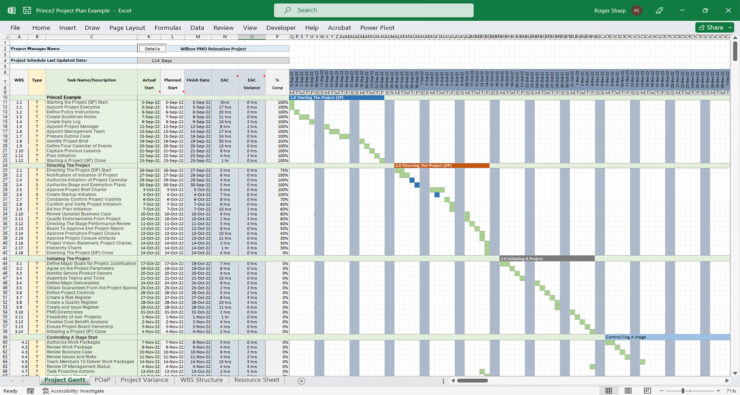
Task: Select column M header
Action: coord(198,37)
